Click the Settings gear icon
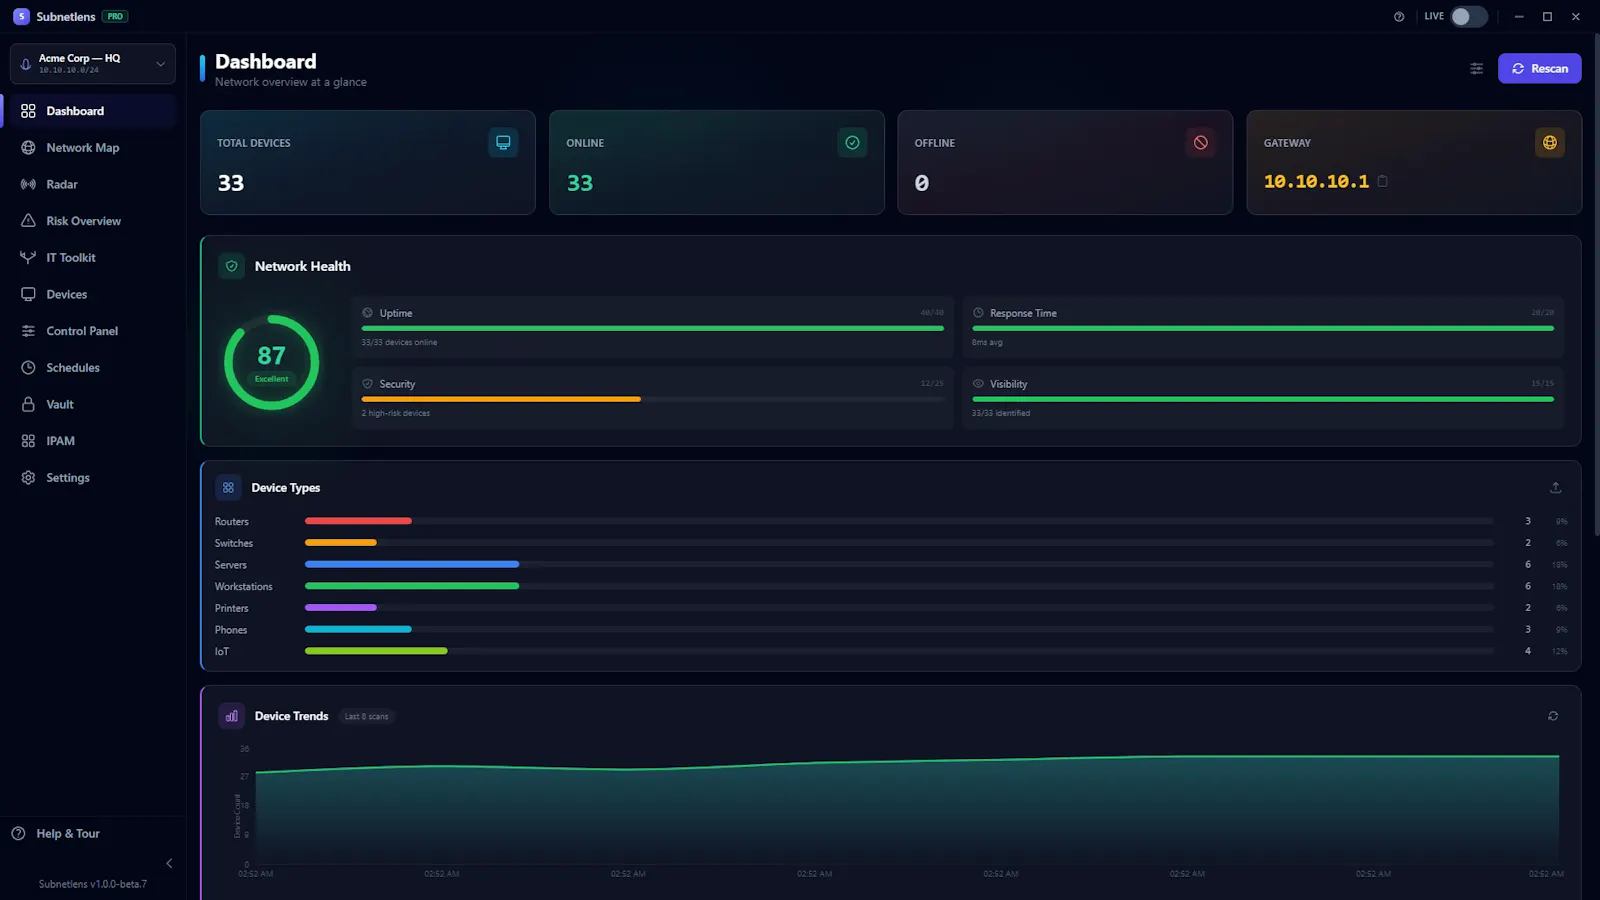Screen dimensions: 1600x900 (x=28, y=478)
